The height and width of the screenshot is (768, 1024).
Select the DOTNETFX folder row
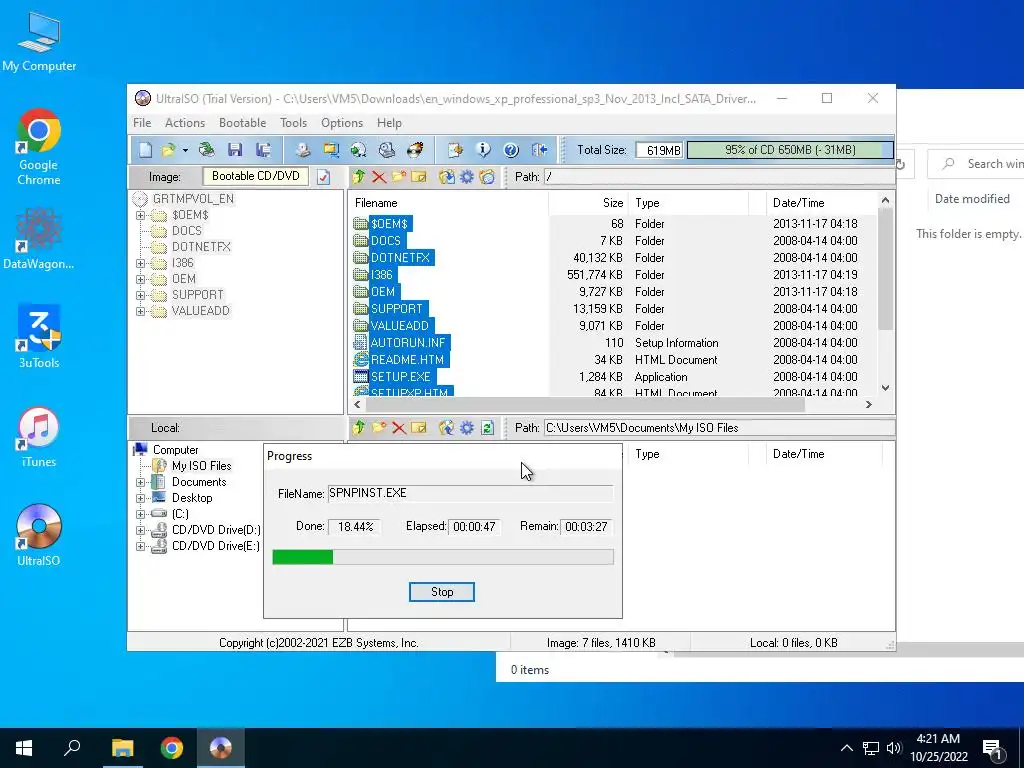pos(613,258)
